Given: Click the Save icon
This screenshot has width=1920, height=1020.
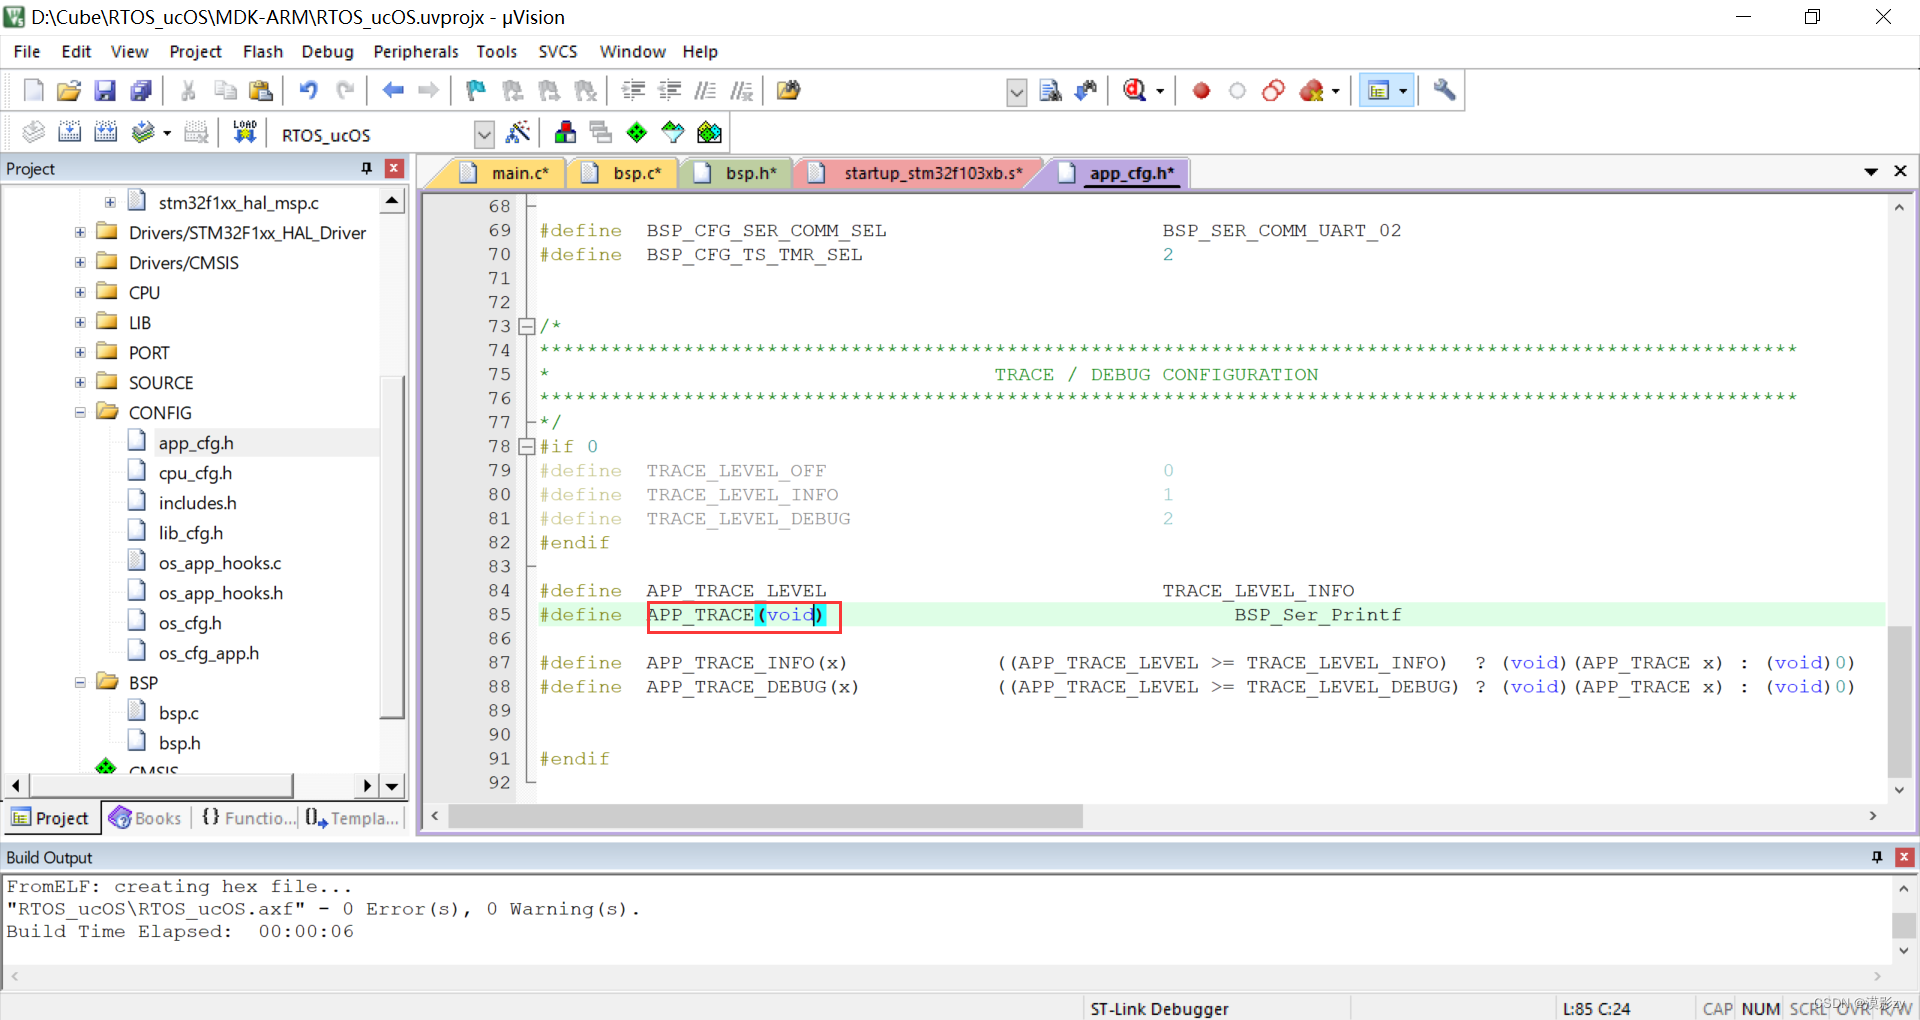Looking at the screenshot, I should pos(105,91).
